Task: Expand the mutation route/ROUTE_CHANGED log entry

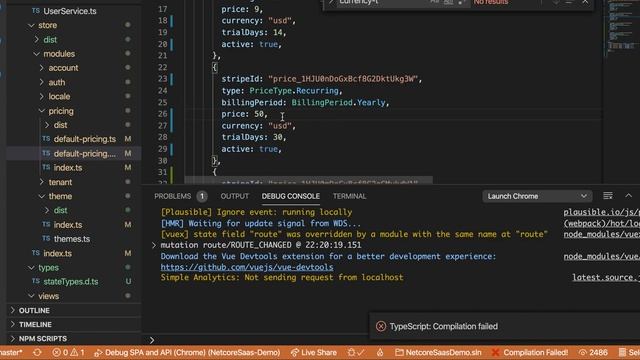Action: click(x=153, y=245)
